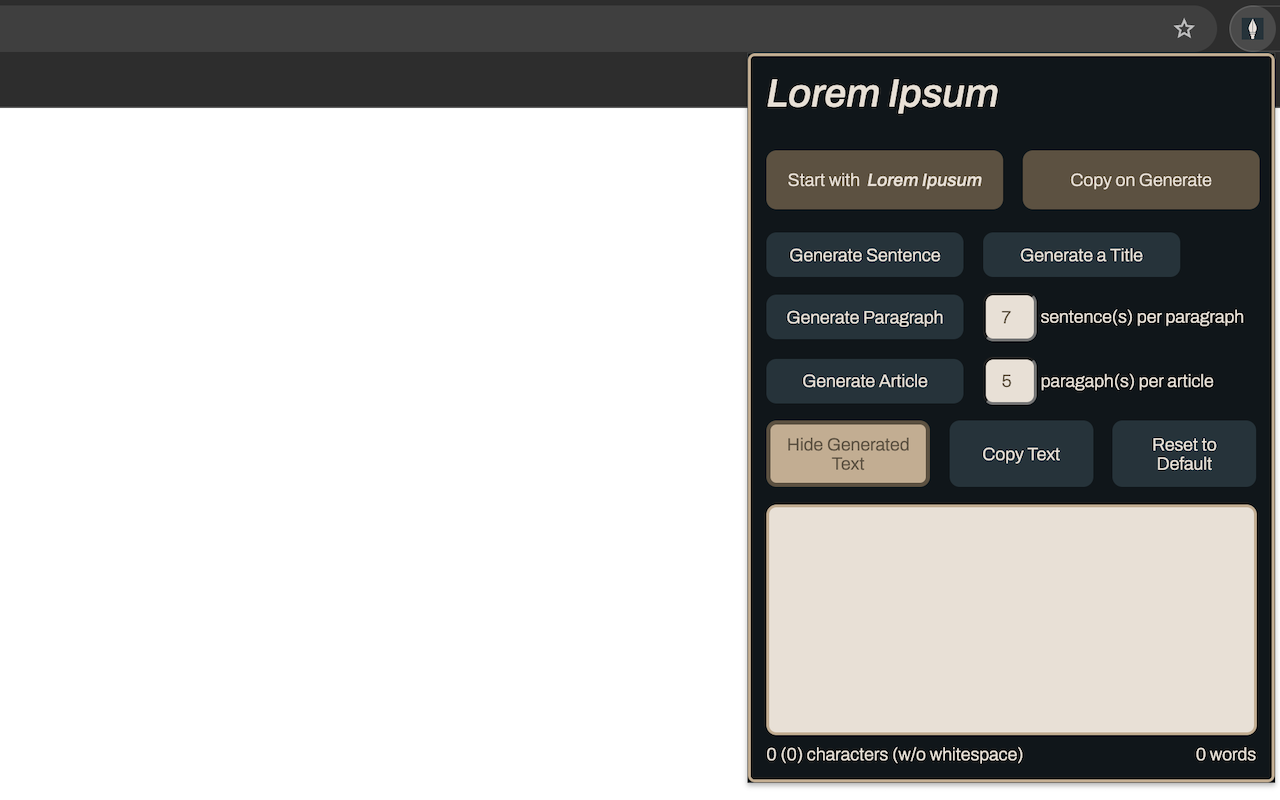Toggle the Start with Lorem Ipsum option
This screenshot has width=1280, height=800.
click(x=884, y=180)
